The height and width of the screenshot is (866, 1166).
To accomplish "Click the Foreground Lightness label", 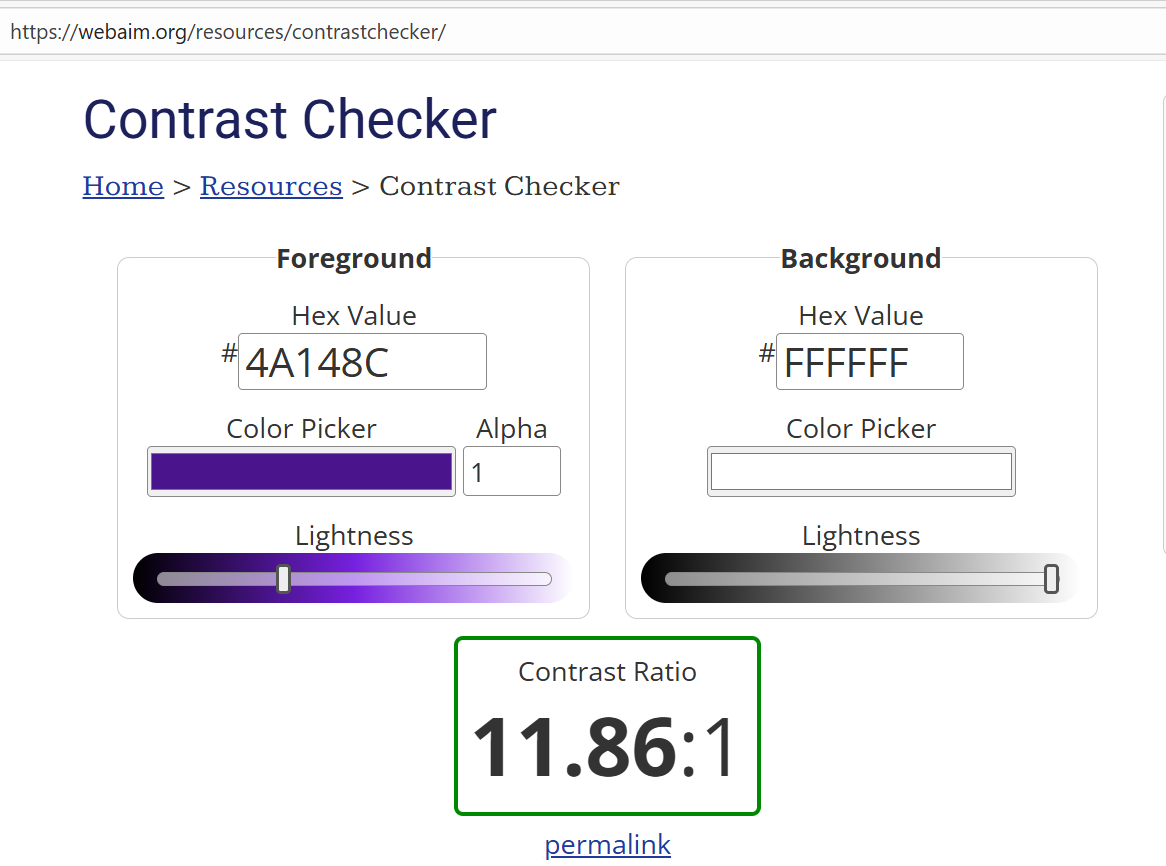I will (x=354, y=536).
